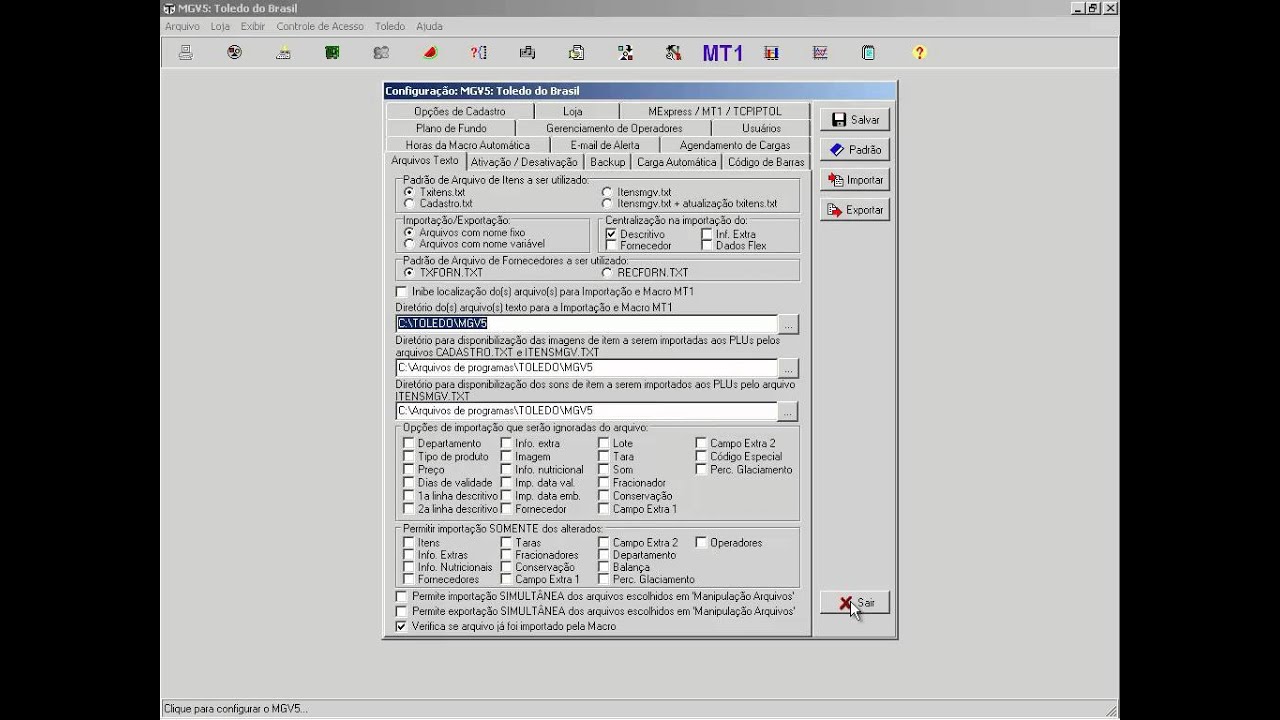Click the document copy toolbar icon
Screen dimensions: 1280x720
pyautogui.click(x=577, y=53)
